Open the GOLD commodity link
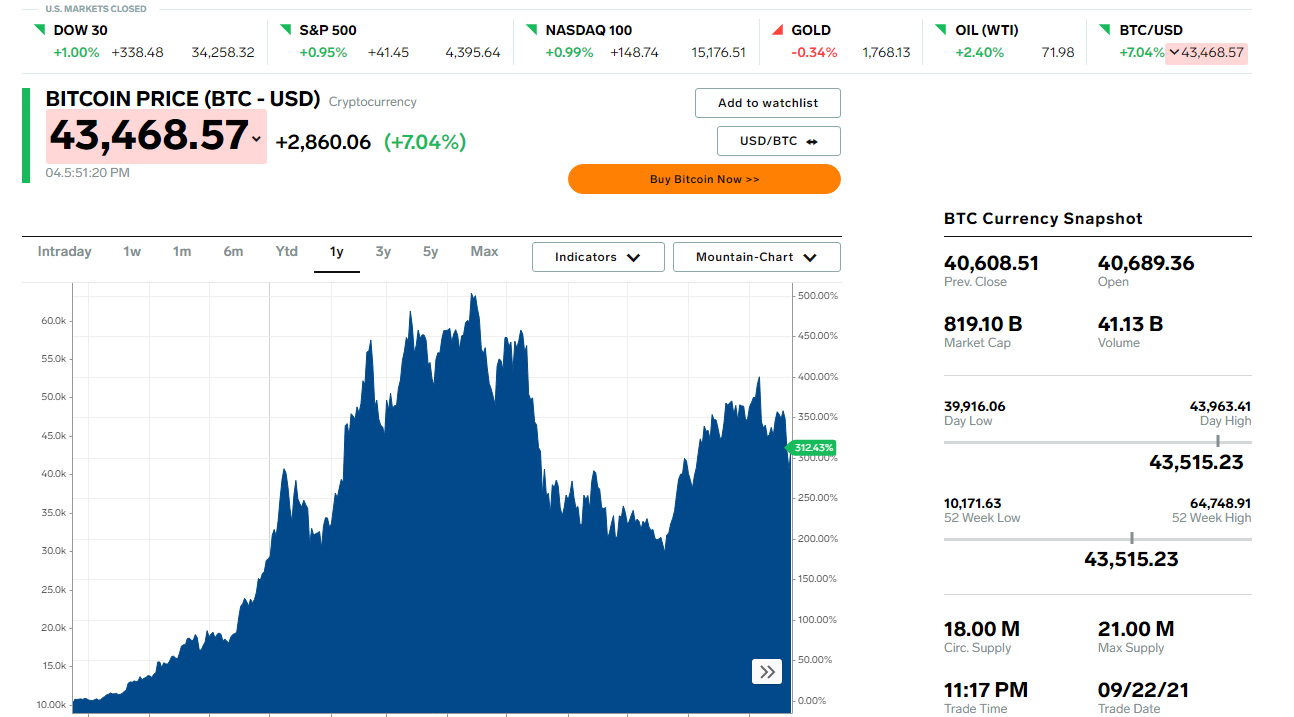 point(811,30)
